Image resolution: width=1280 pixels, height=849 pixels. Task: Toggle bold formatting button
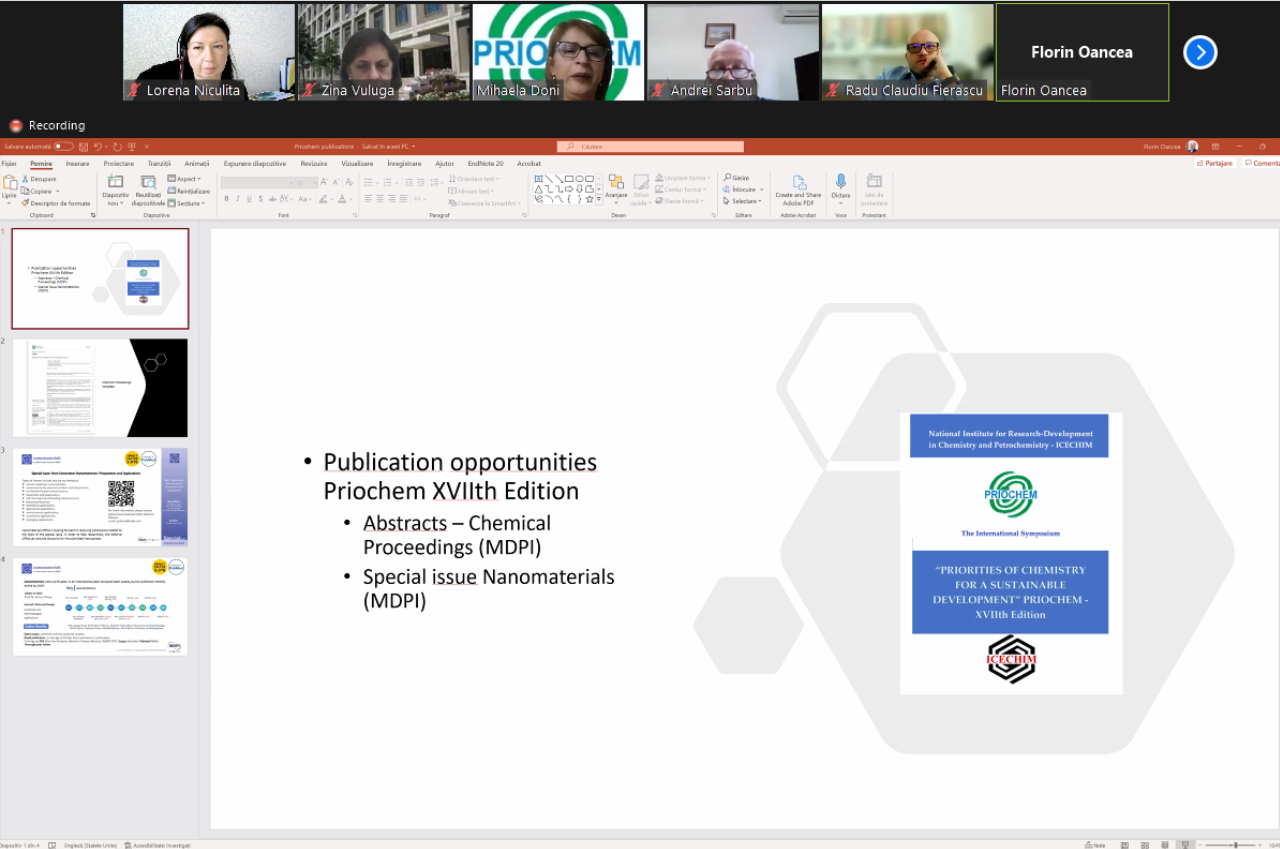pyautogui.click(x=226, y=199)
